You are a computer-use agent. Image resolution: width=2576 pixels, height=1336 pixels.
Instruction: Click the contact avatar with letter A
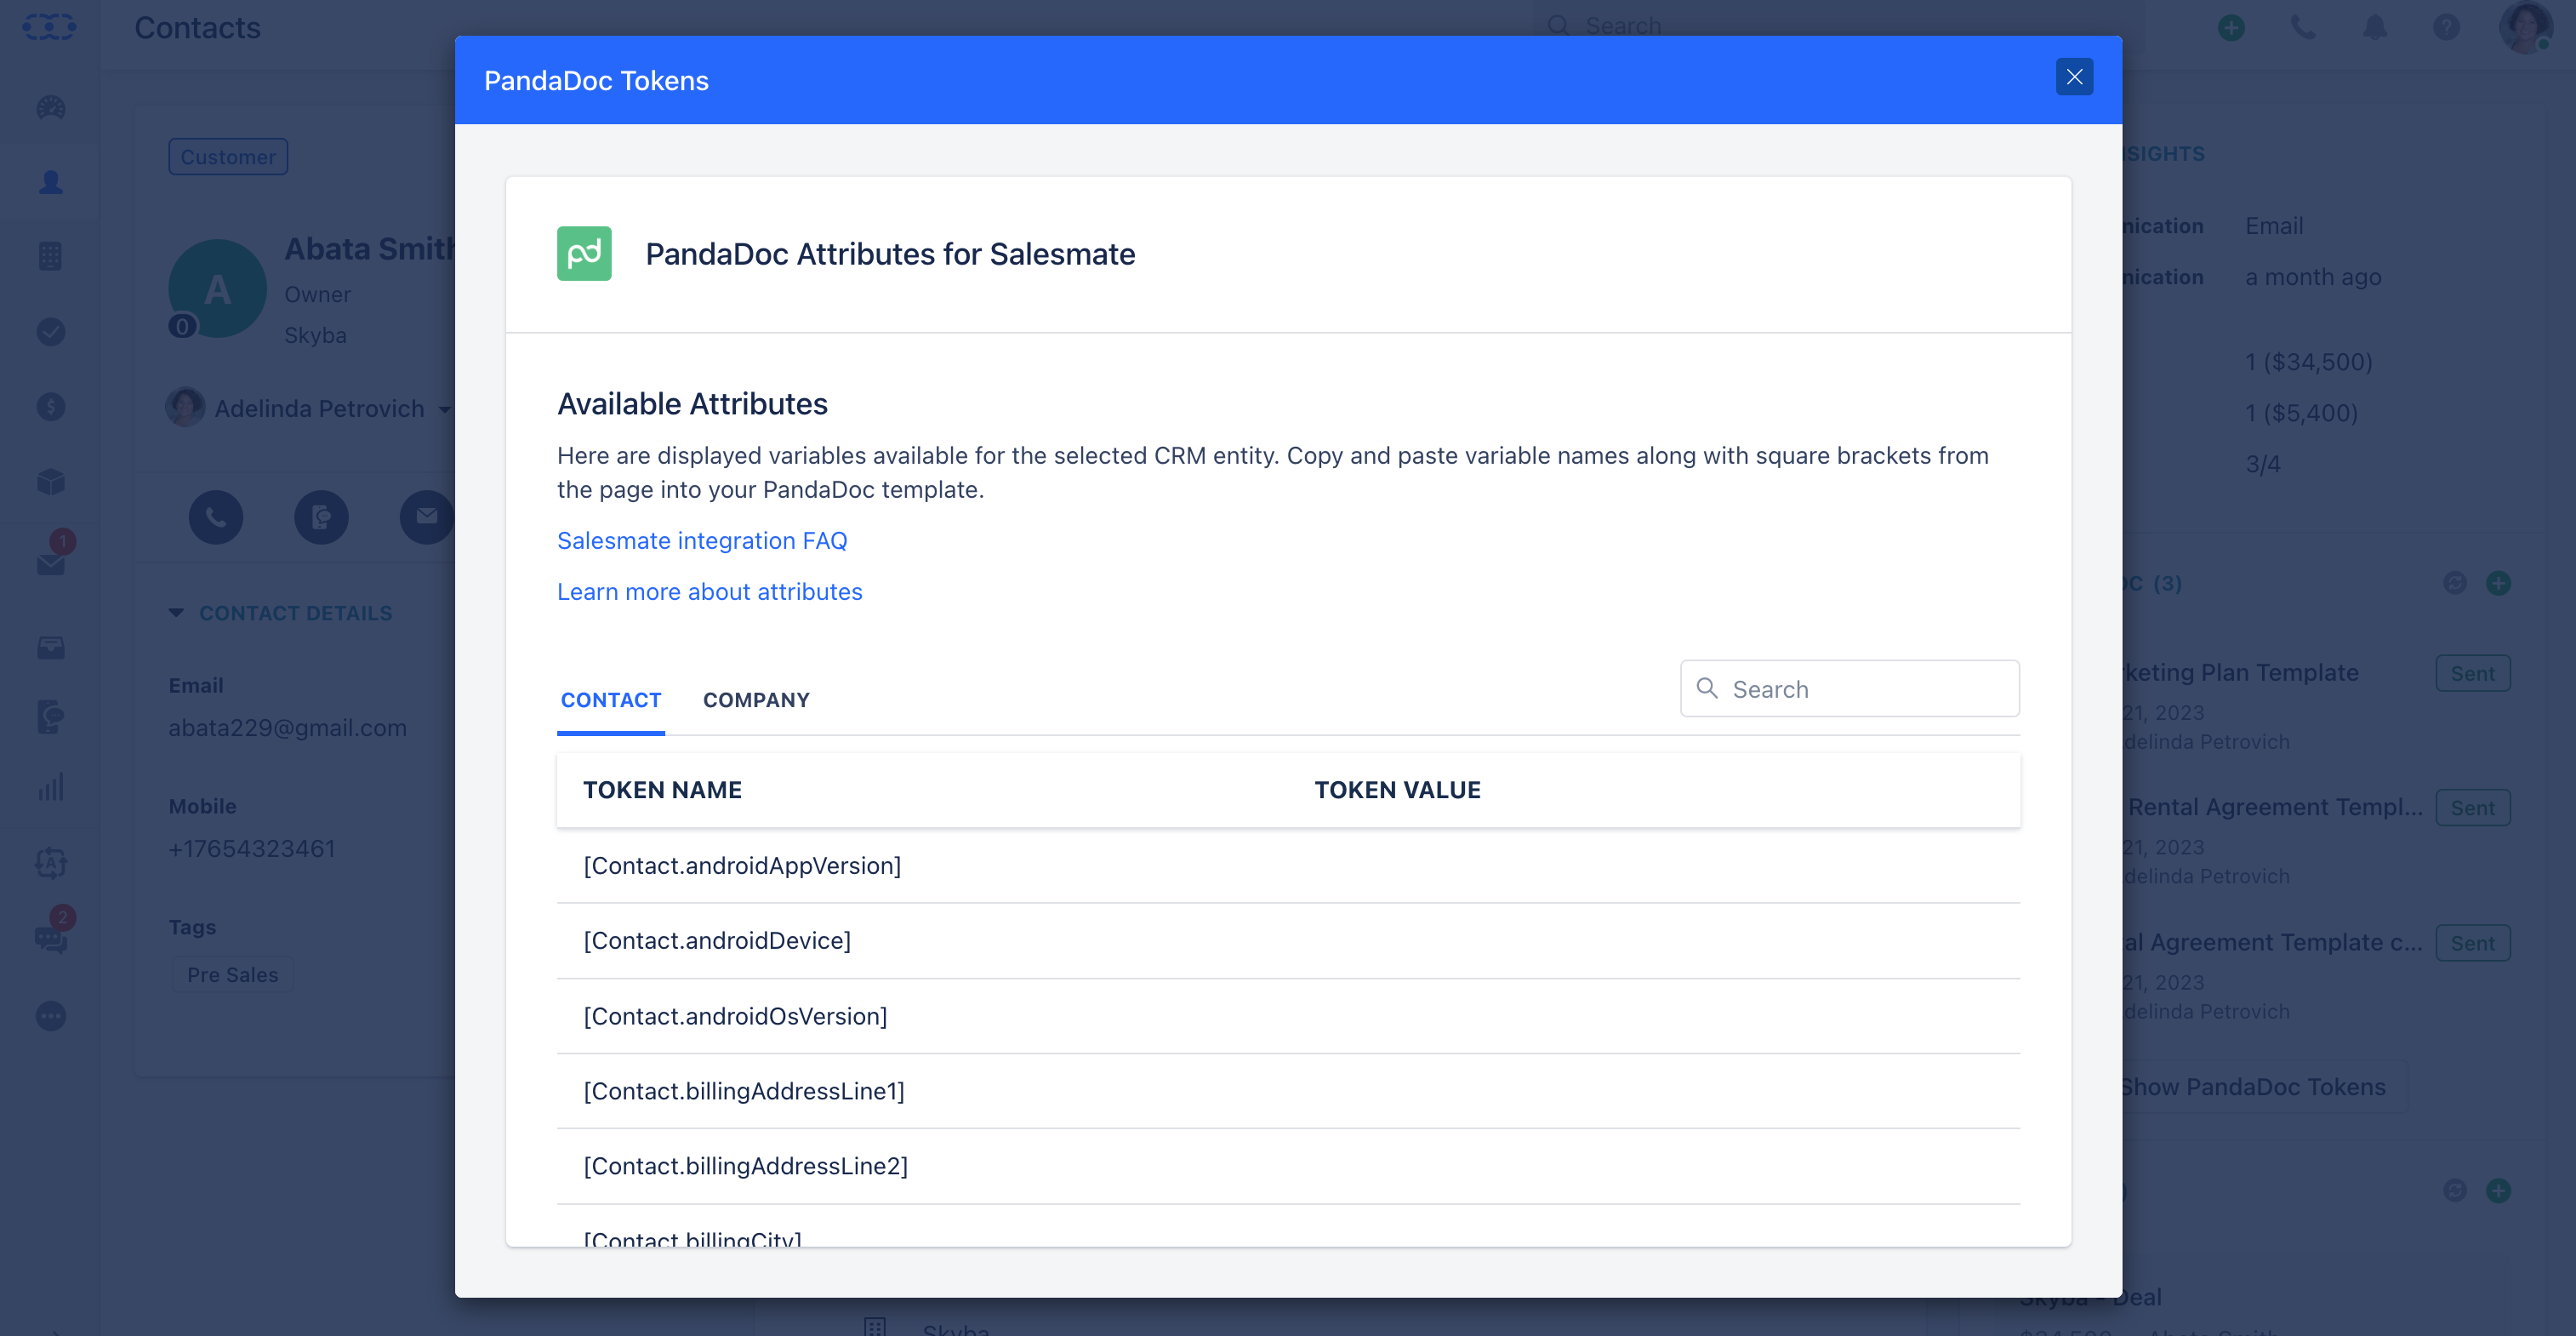pyautogui.click(x=217, y=289)
